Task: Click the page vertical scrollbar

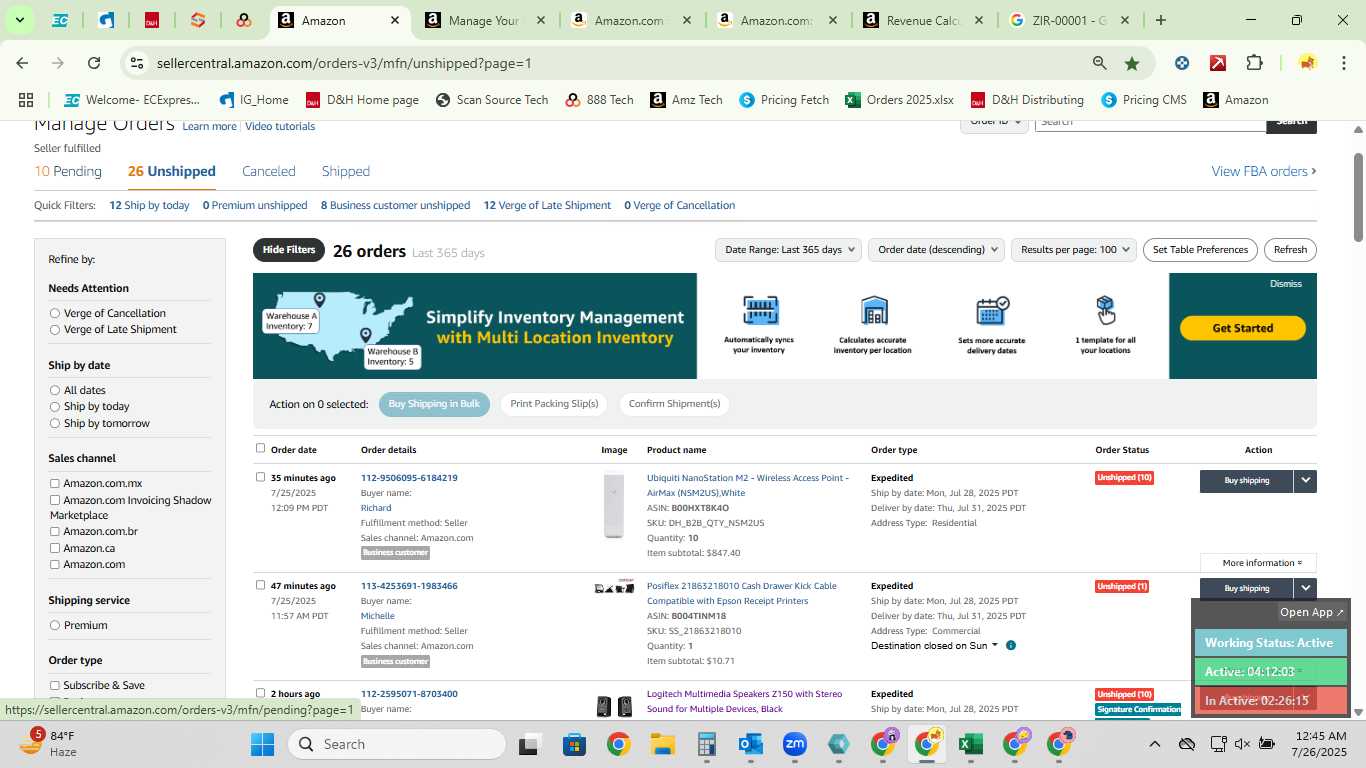Action: (1358, 196)
